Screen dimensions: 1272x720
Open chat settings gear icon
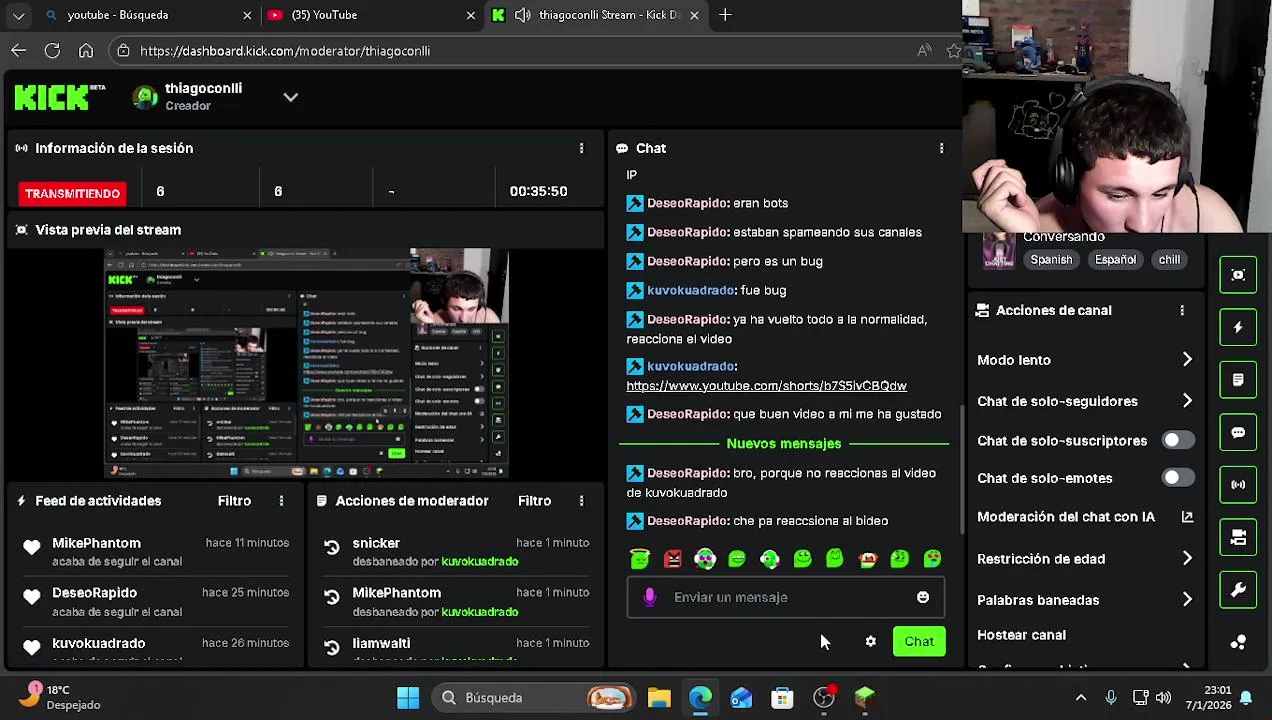point(870,641)
